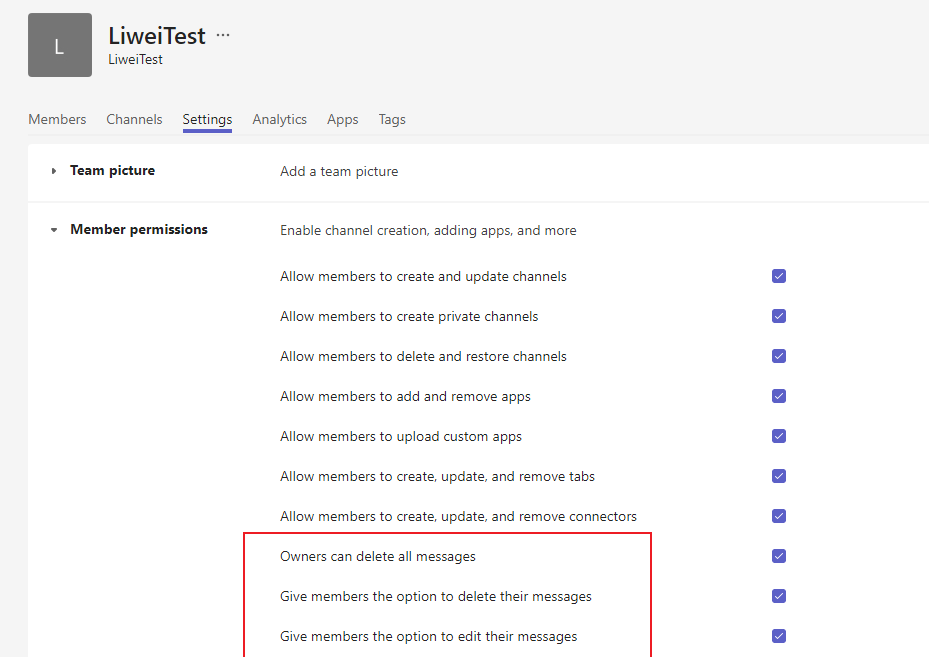Uncheck Owners can delete all messages
929x657 pixels.
coord(779,556)
